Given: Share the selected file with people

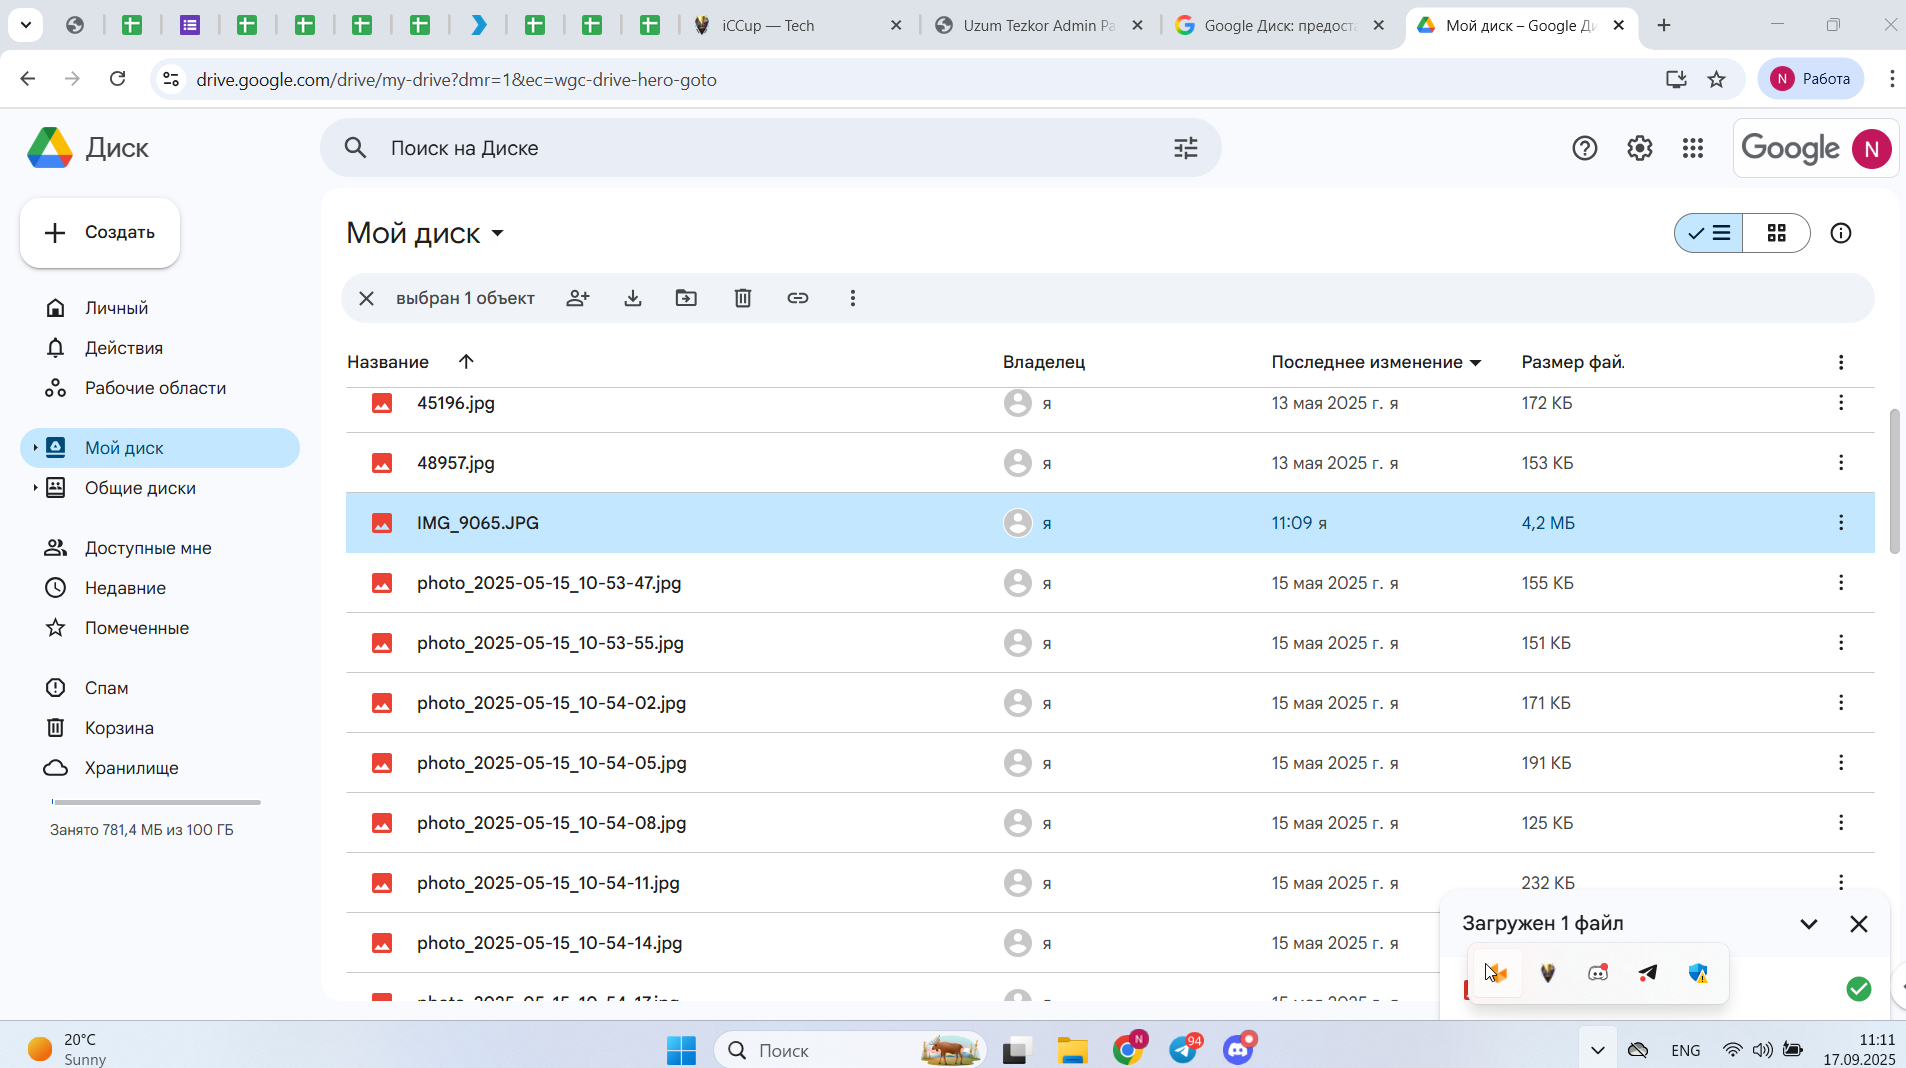Looking at the screenshot, I should pos(578,298).
